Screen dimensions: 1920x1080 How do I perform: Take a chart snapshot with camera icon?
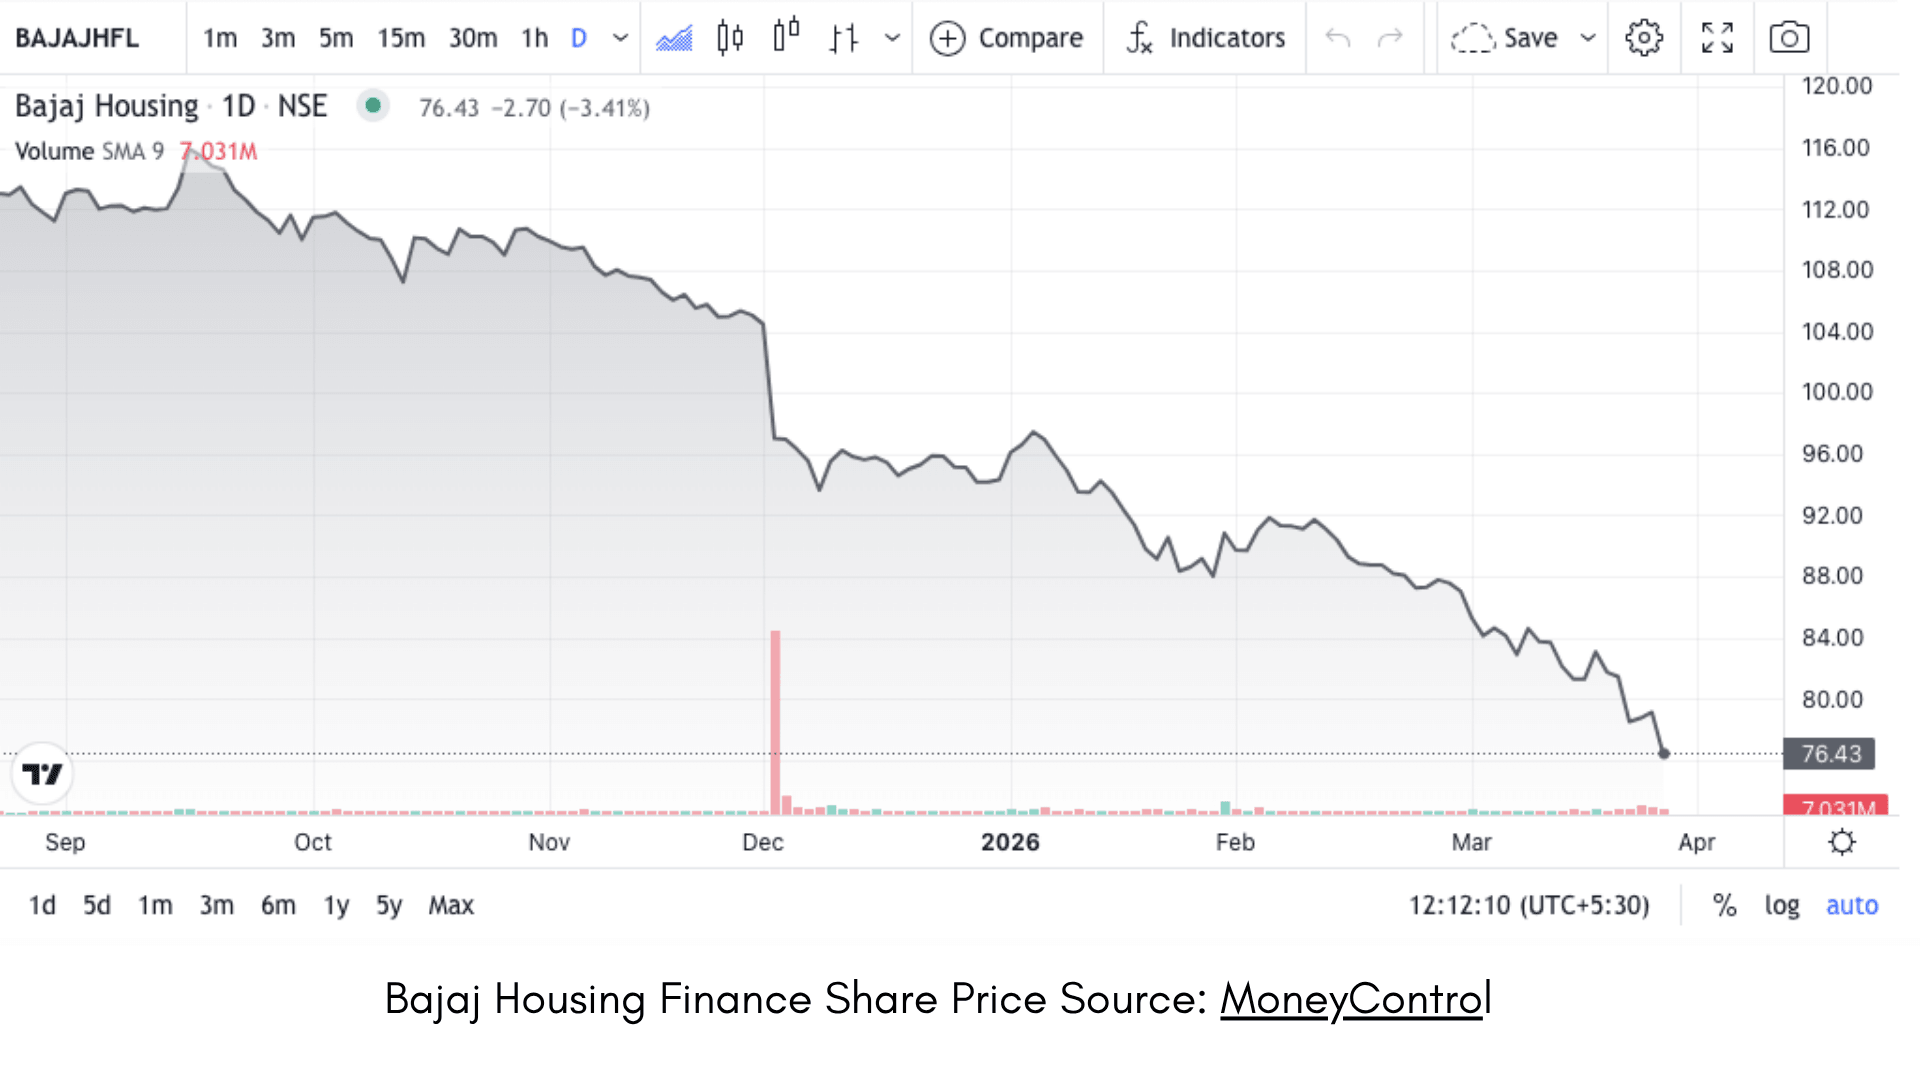pos(1789,38)
